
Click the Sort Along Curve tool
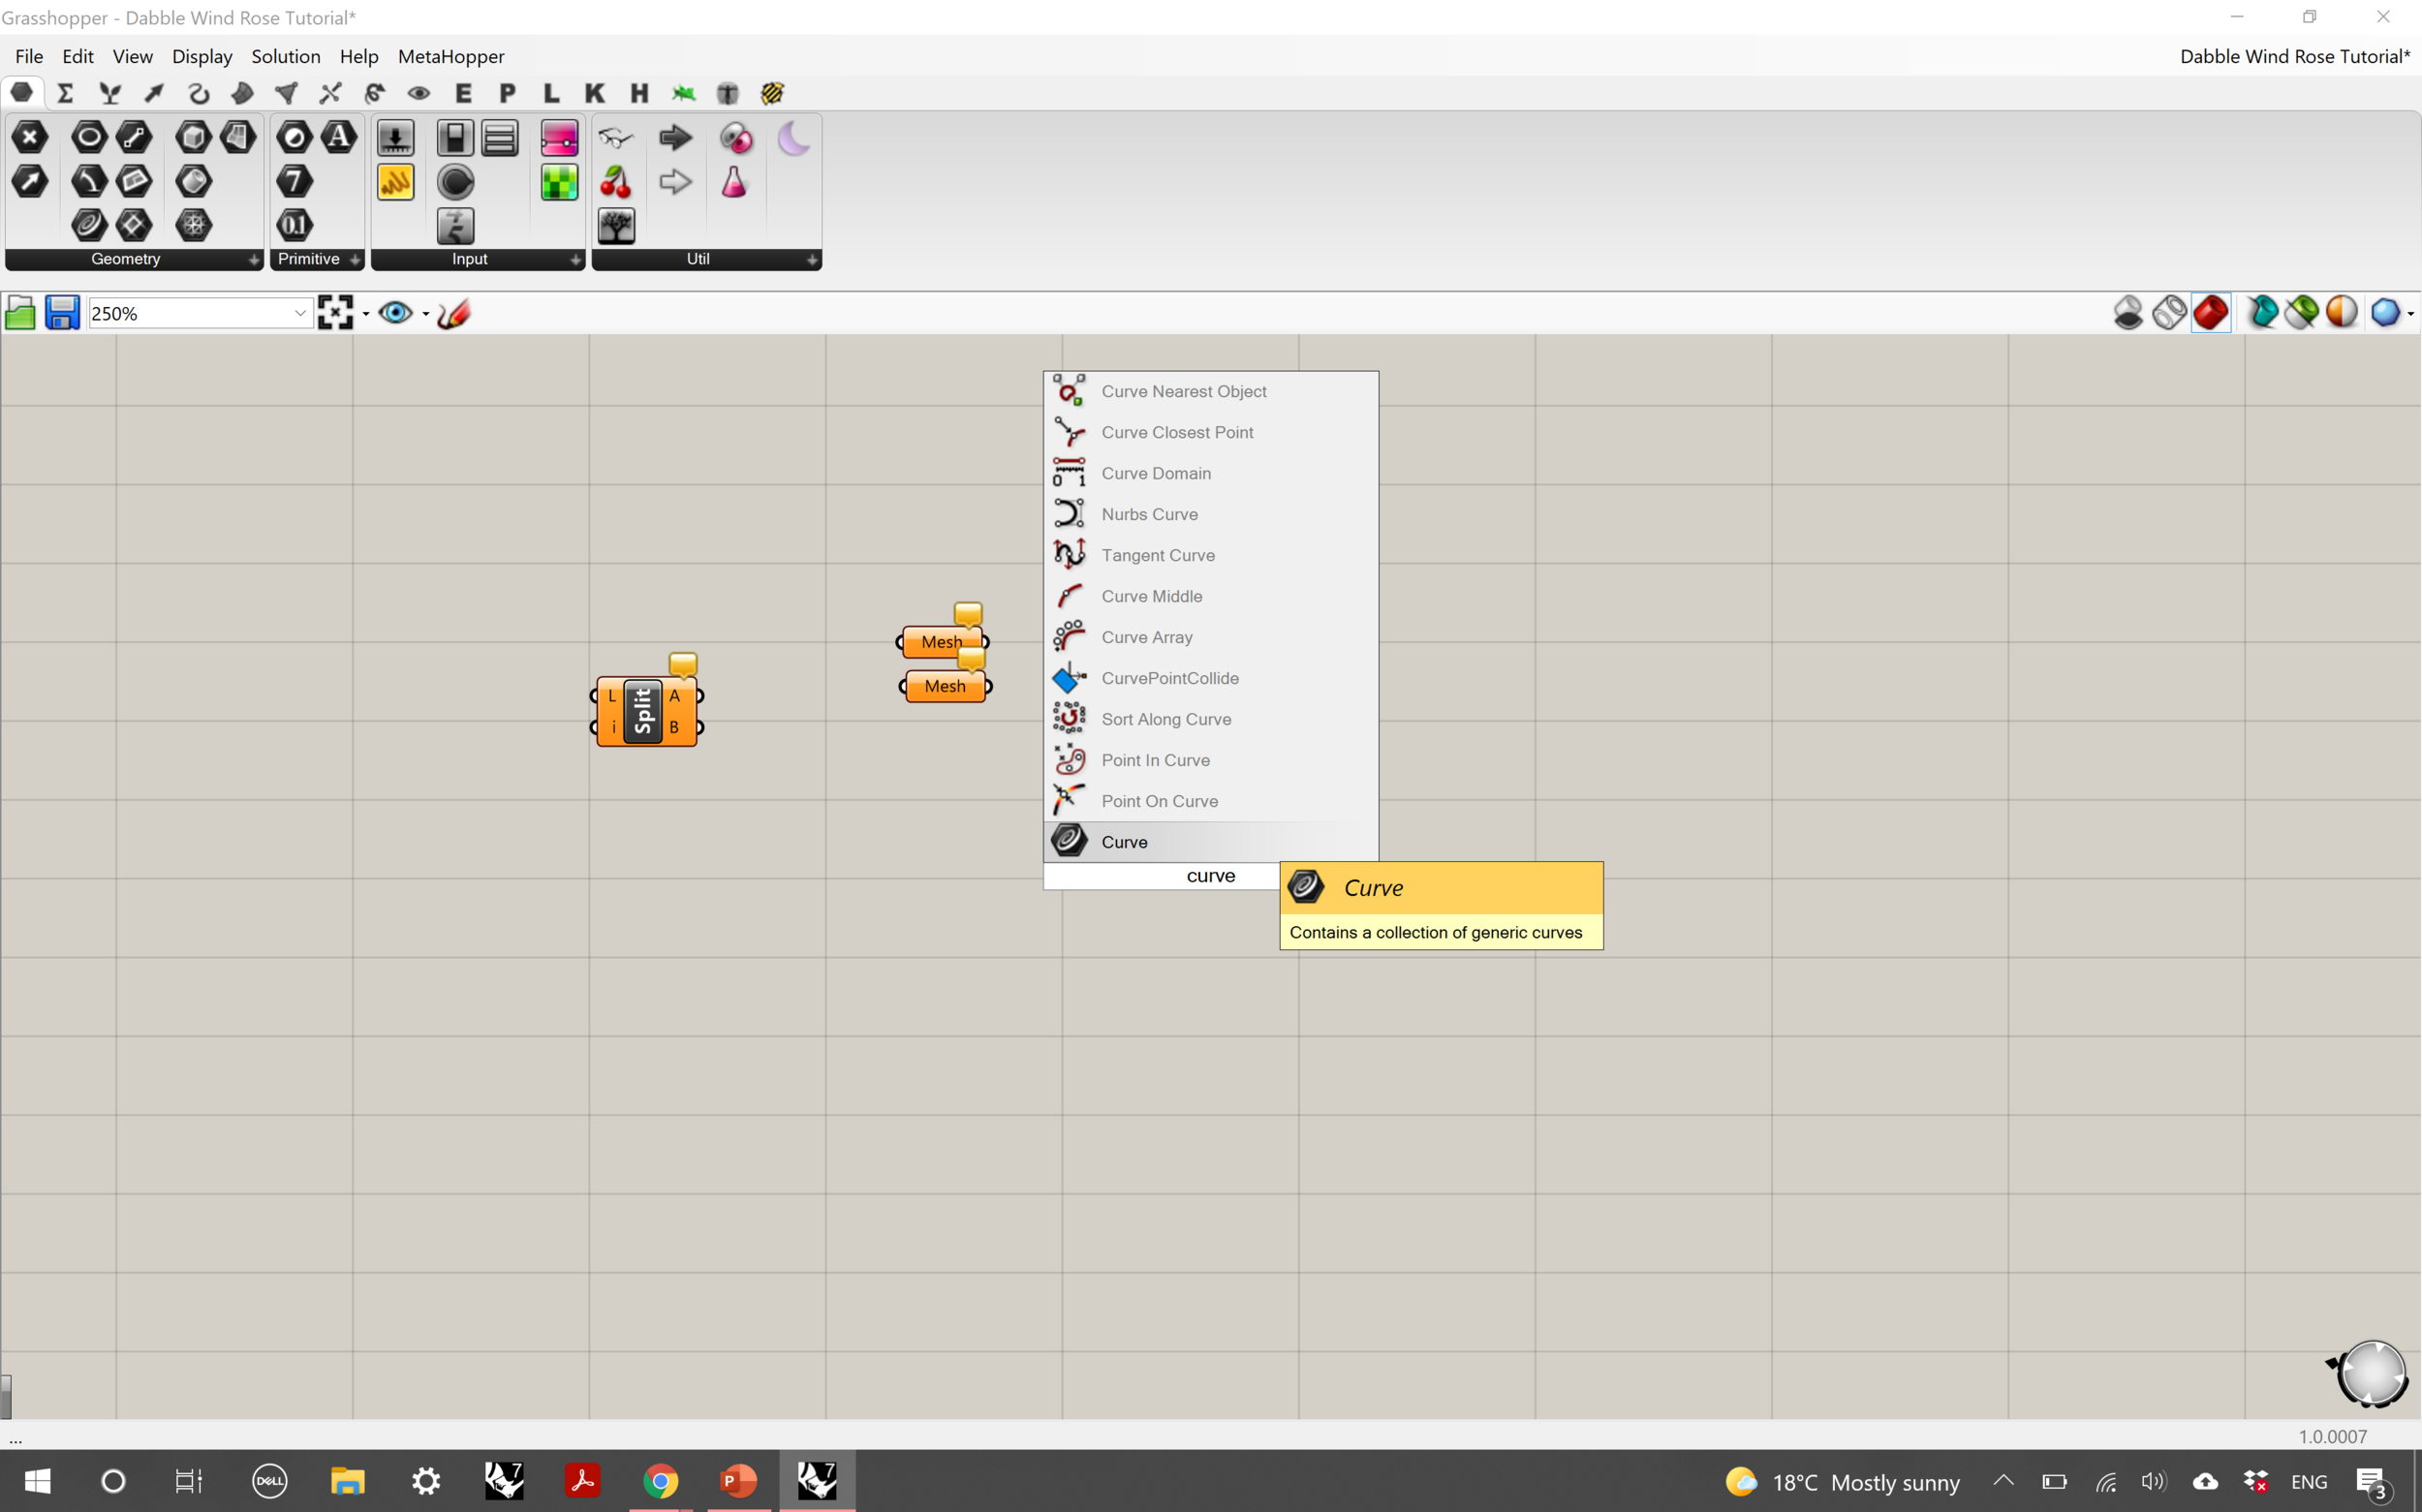pyautogui.click(x=1165, y=718)
